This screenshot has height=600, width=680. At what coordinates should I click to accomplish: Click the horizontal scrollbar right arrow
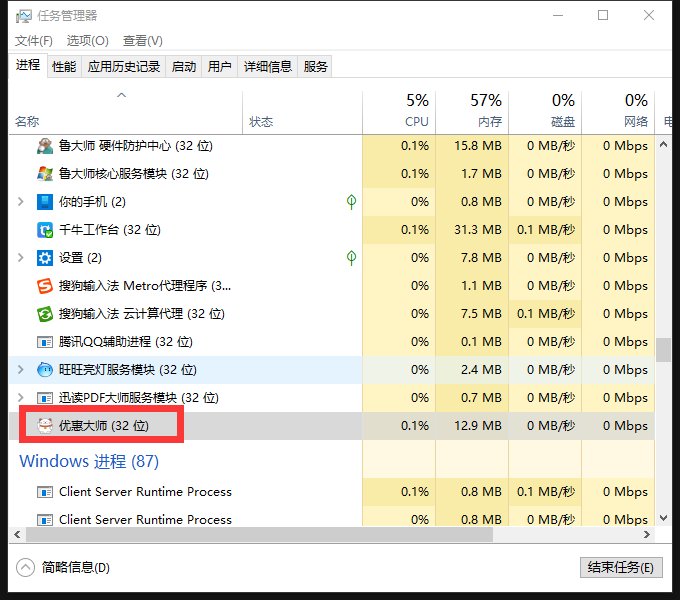tap(647, 535)
